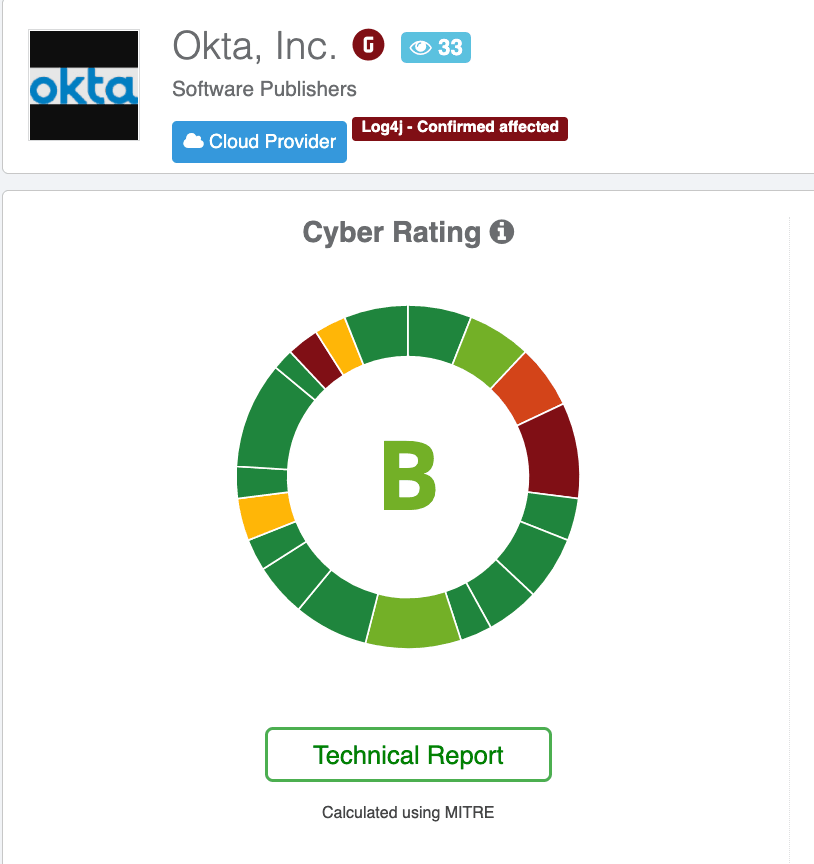Click the Calculated using MITRE label
This screenshot has height=864, width=814.
click(x=407, y=812)
